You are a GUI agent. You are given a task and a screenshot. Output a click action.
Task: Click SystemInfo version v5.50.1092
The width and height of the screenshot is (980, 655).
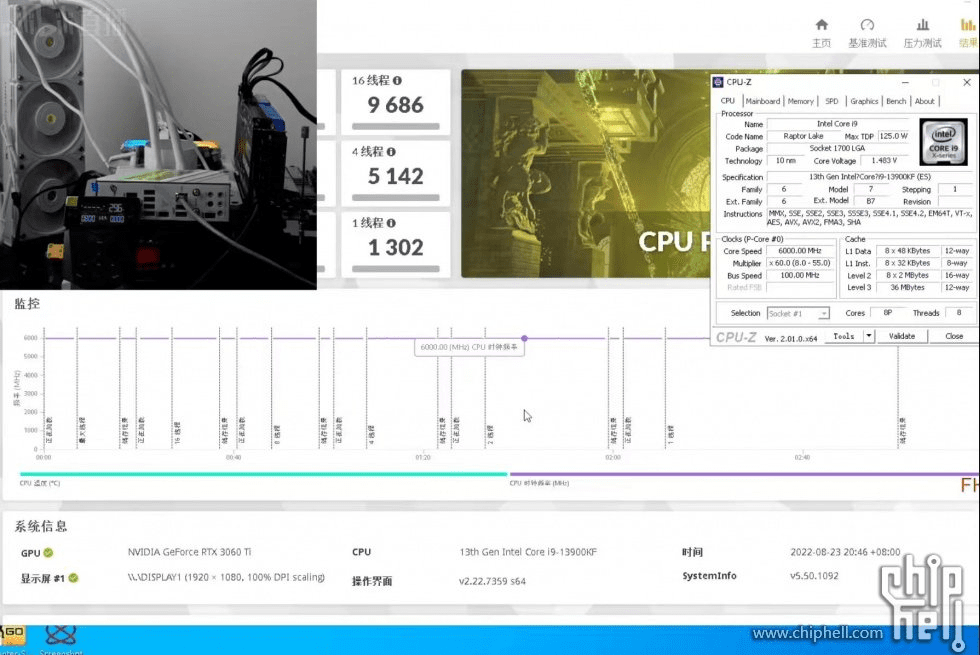click(814, 576)
